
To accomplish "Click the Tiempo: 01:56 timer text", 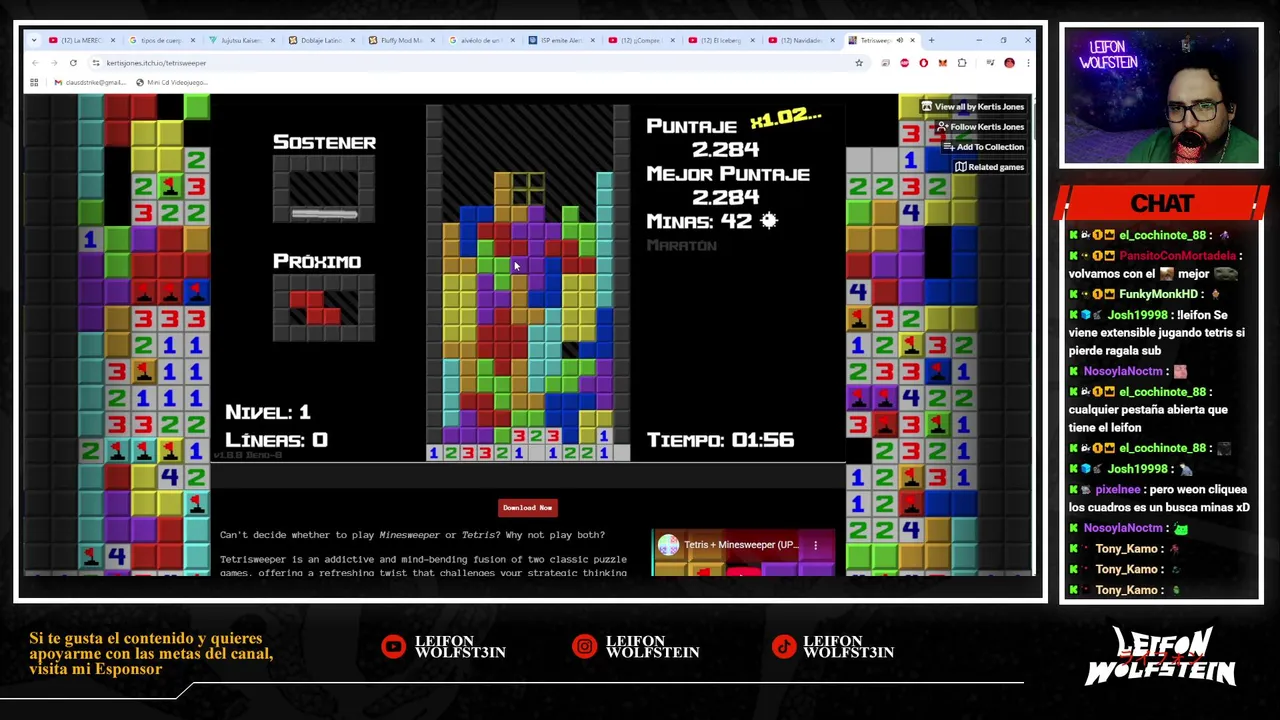I will [x=720, y=440].
